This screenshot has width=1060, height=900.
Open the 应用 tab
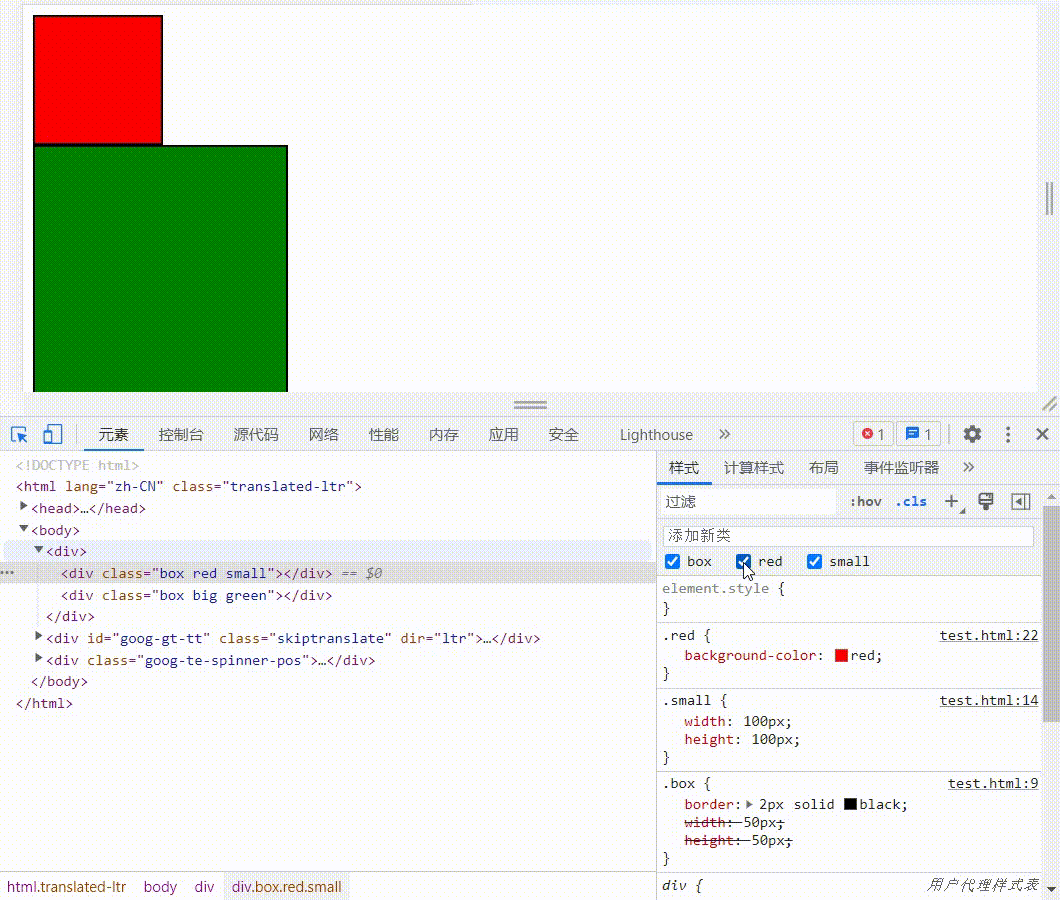pos(504,434)
